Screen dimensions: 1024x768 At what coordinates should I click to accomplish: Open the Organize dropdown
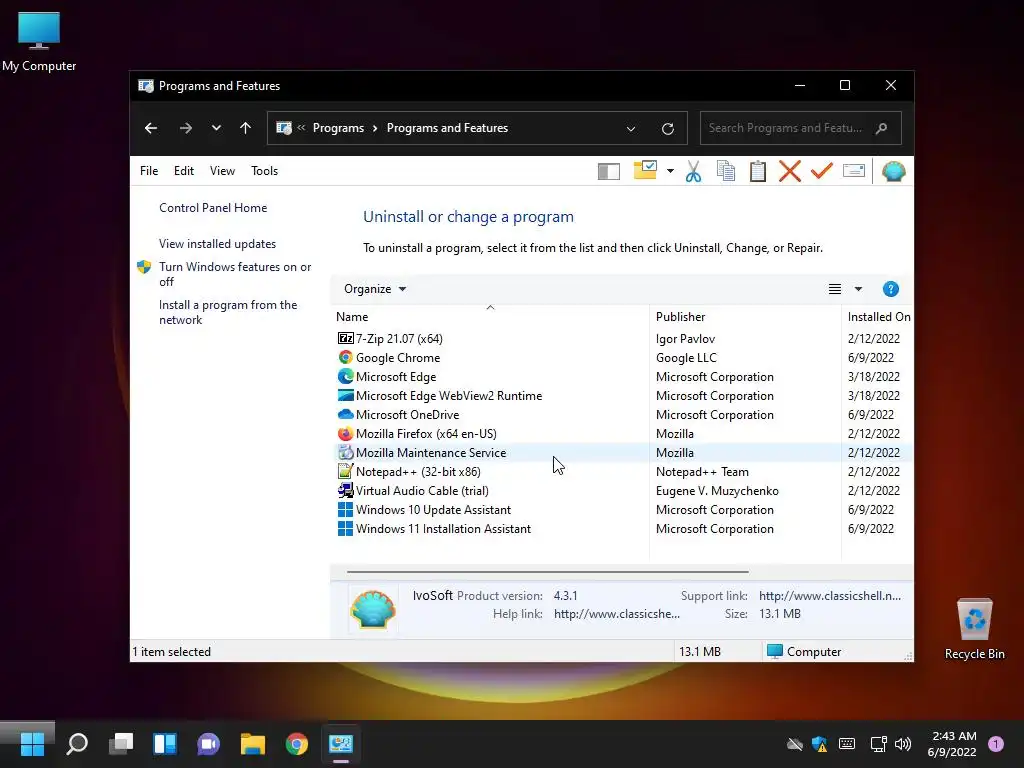click(x=375, y=289)
